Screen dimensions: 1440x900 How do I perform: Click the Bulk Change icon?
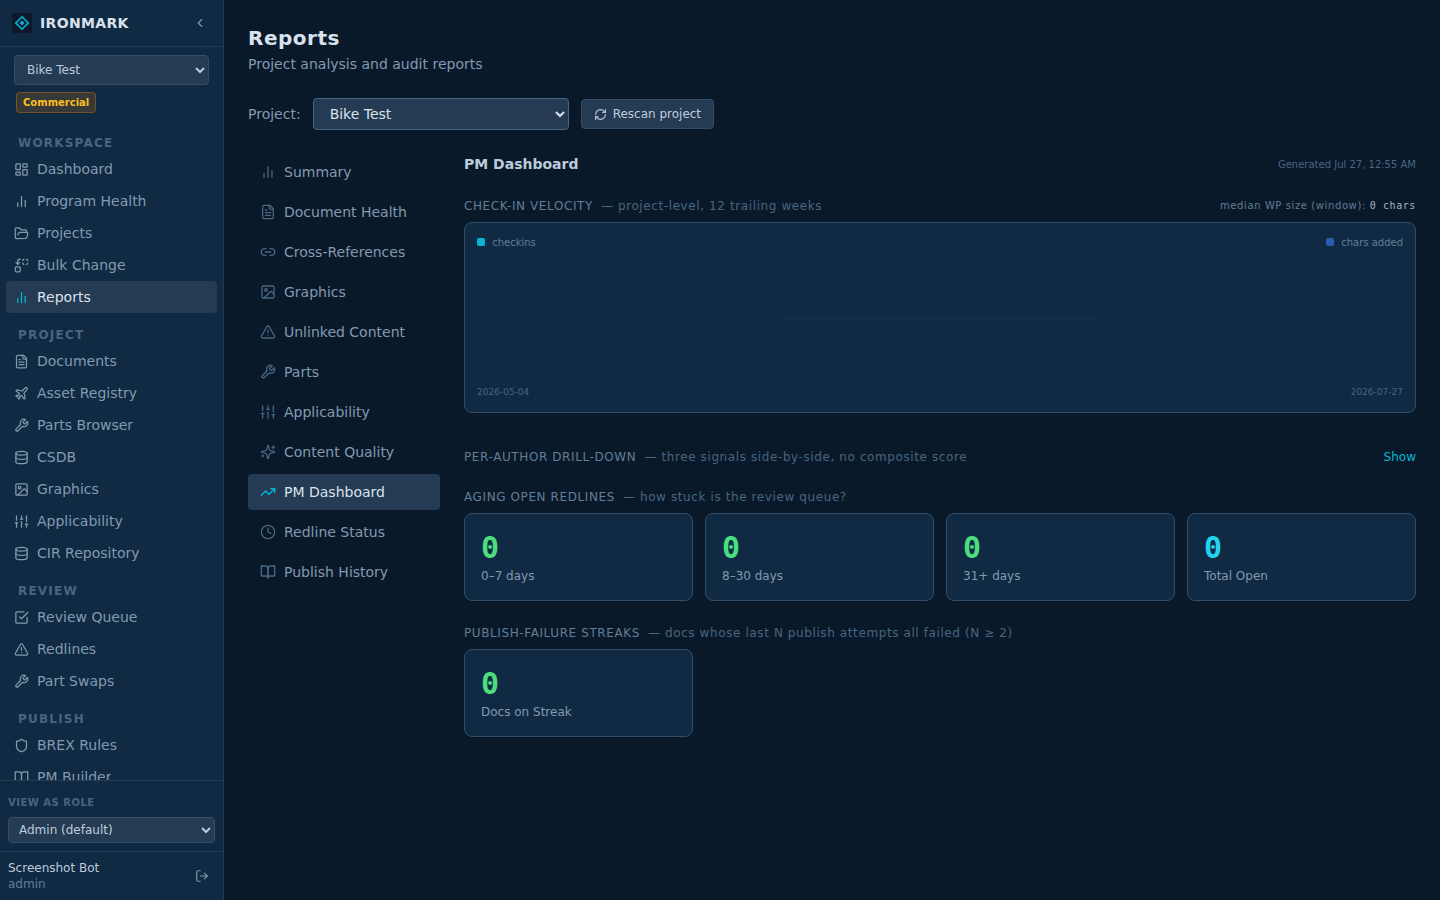click(21, 266)
